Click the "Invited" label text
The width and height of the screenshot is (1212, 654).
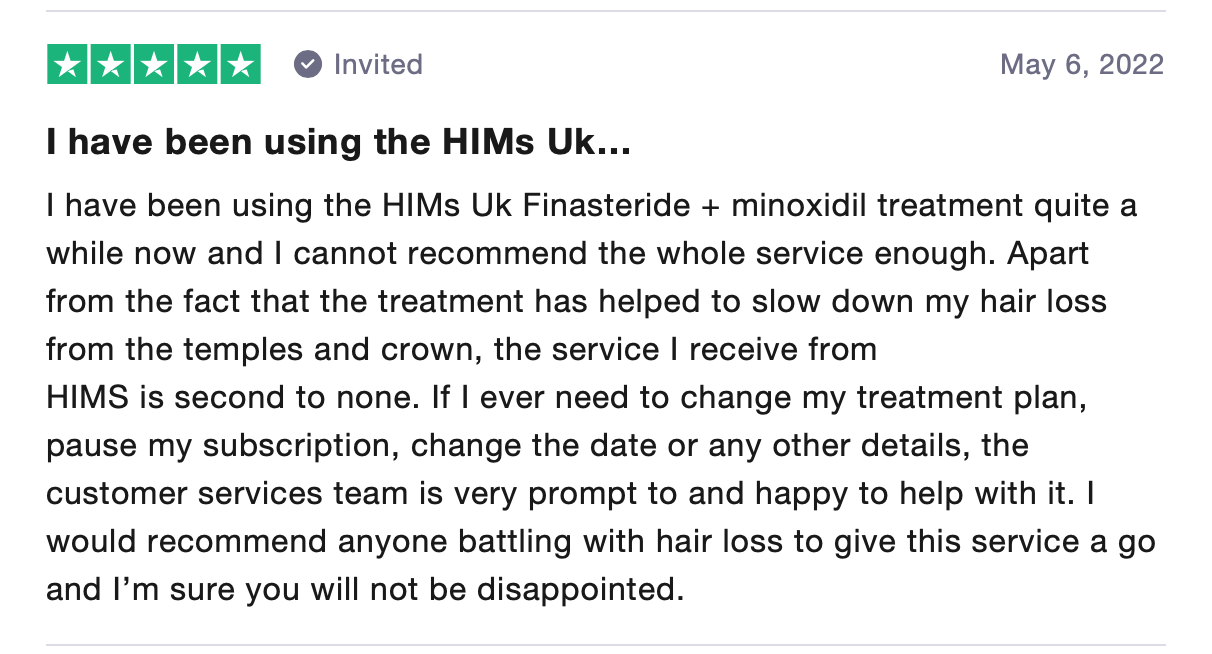coord(378,65)
